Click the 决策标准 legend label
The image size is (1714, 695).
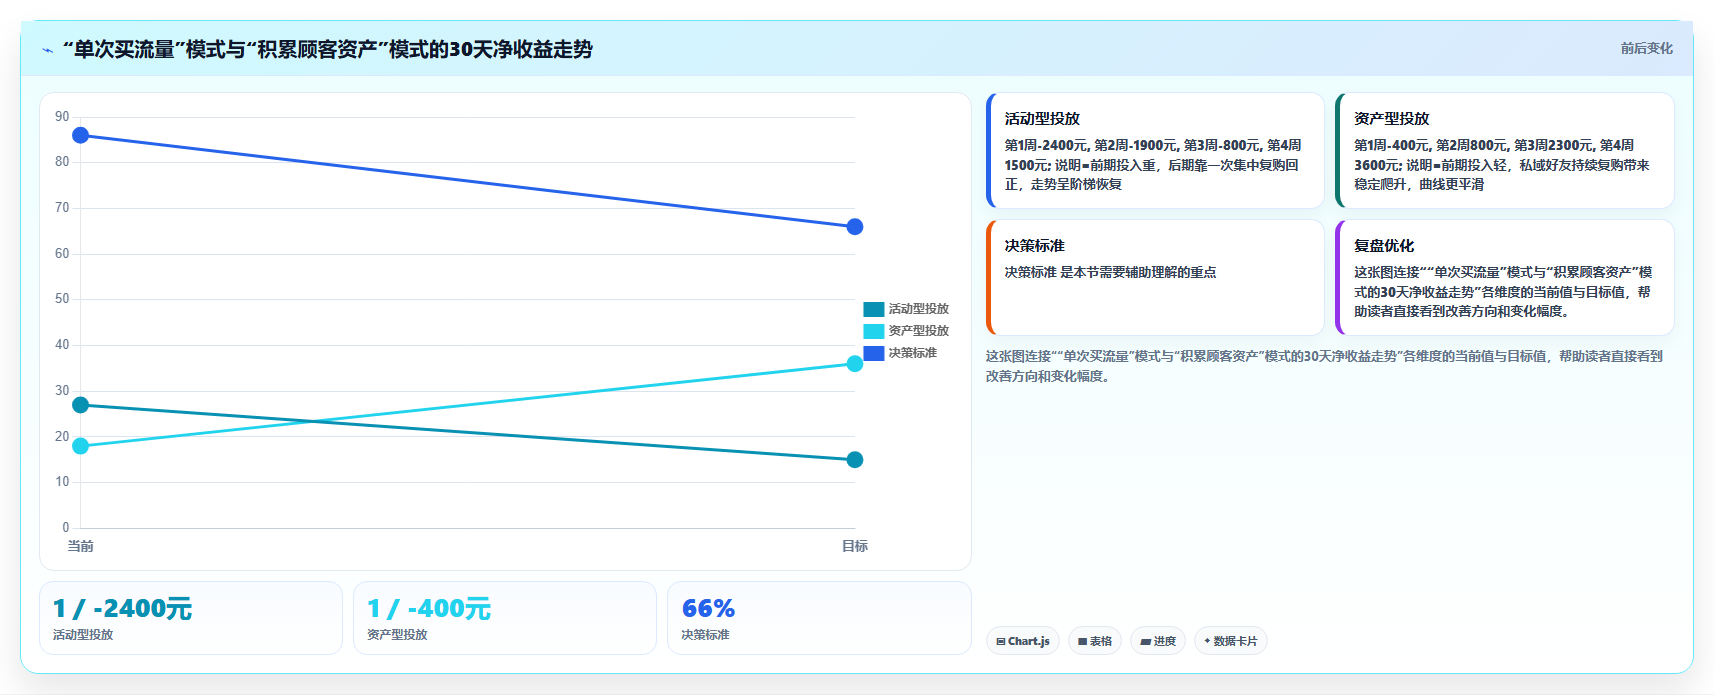[912, 353]
